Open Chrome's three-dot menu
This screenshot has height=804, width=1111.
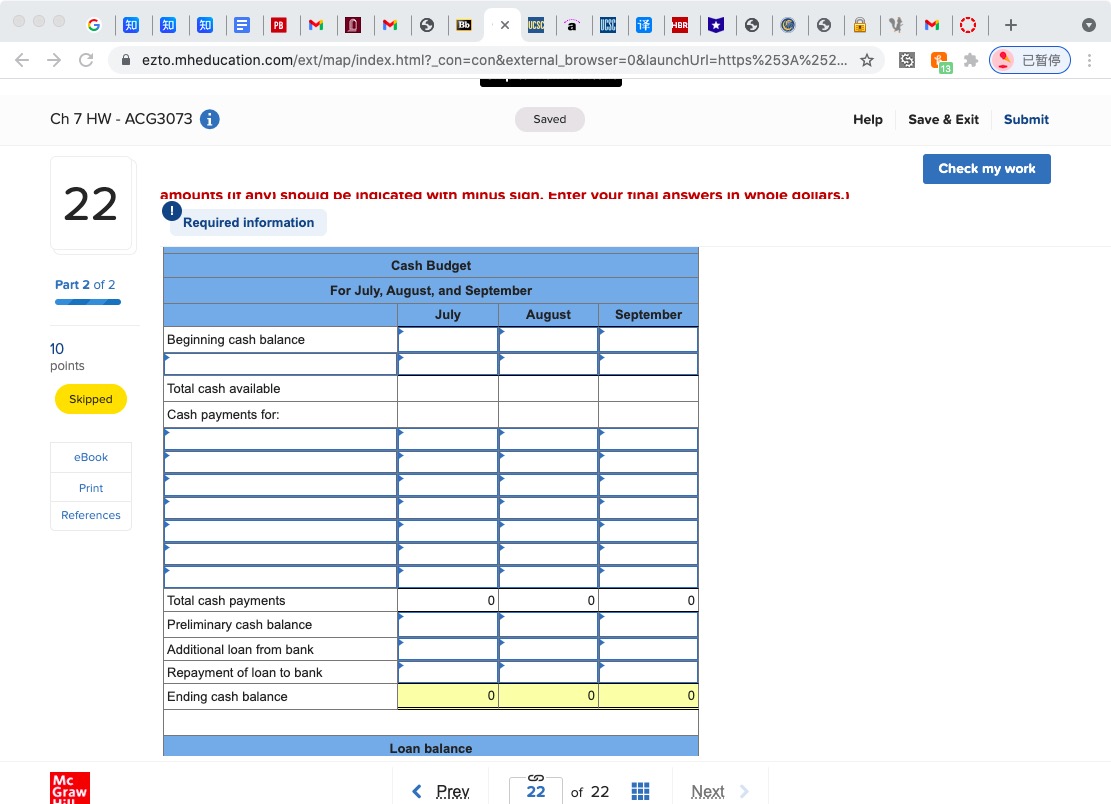tap(1090, 60)
